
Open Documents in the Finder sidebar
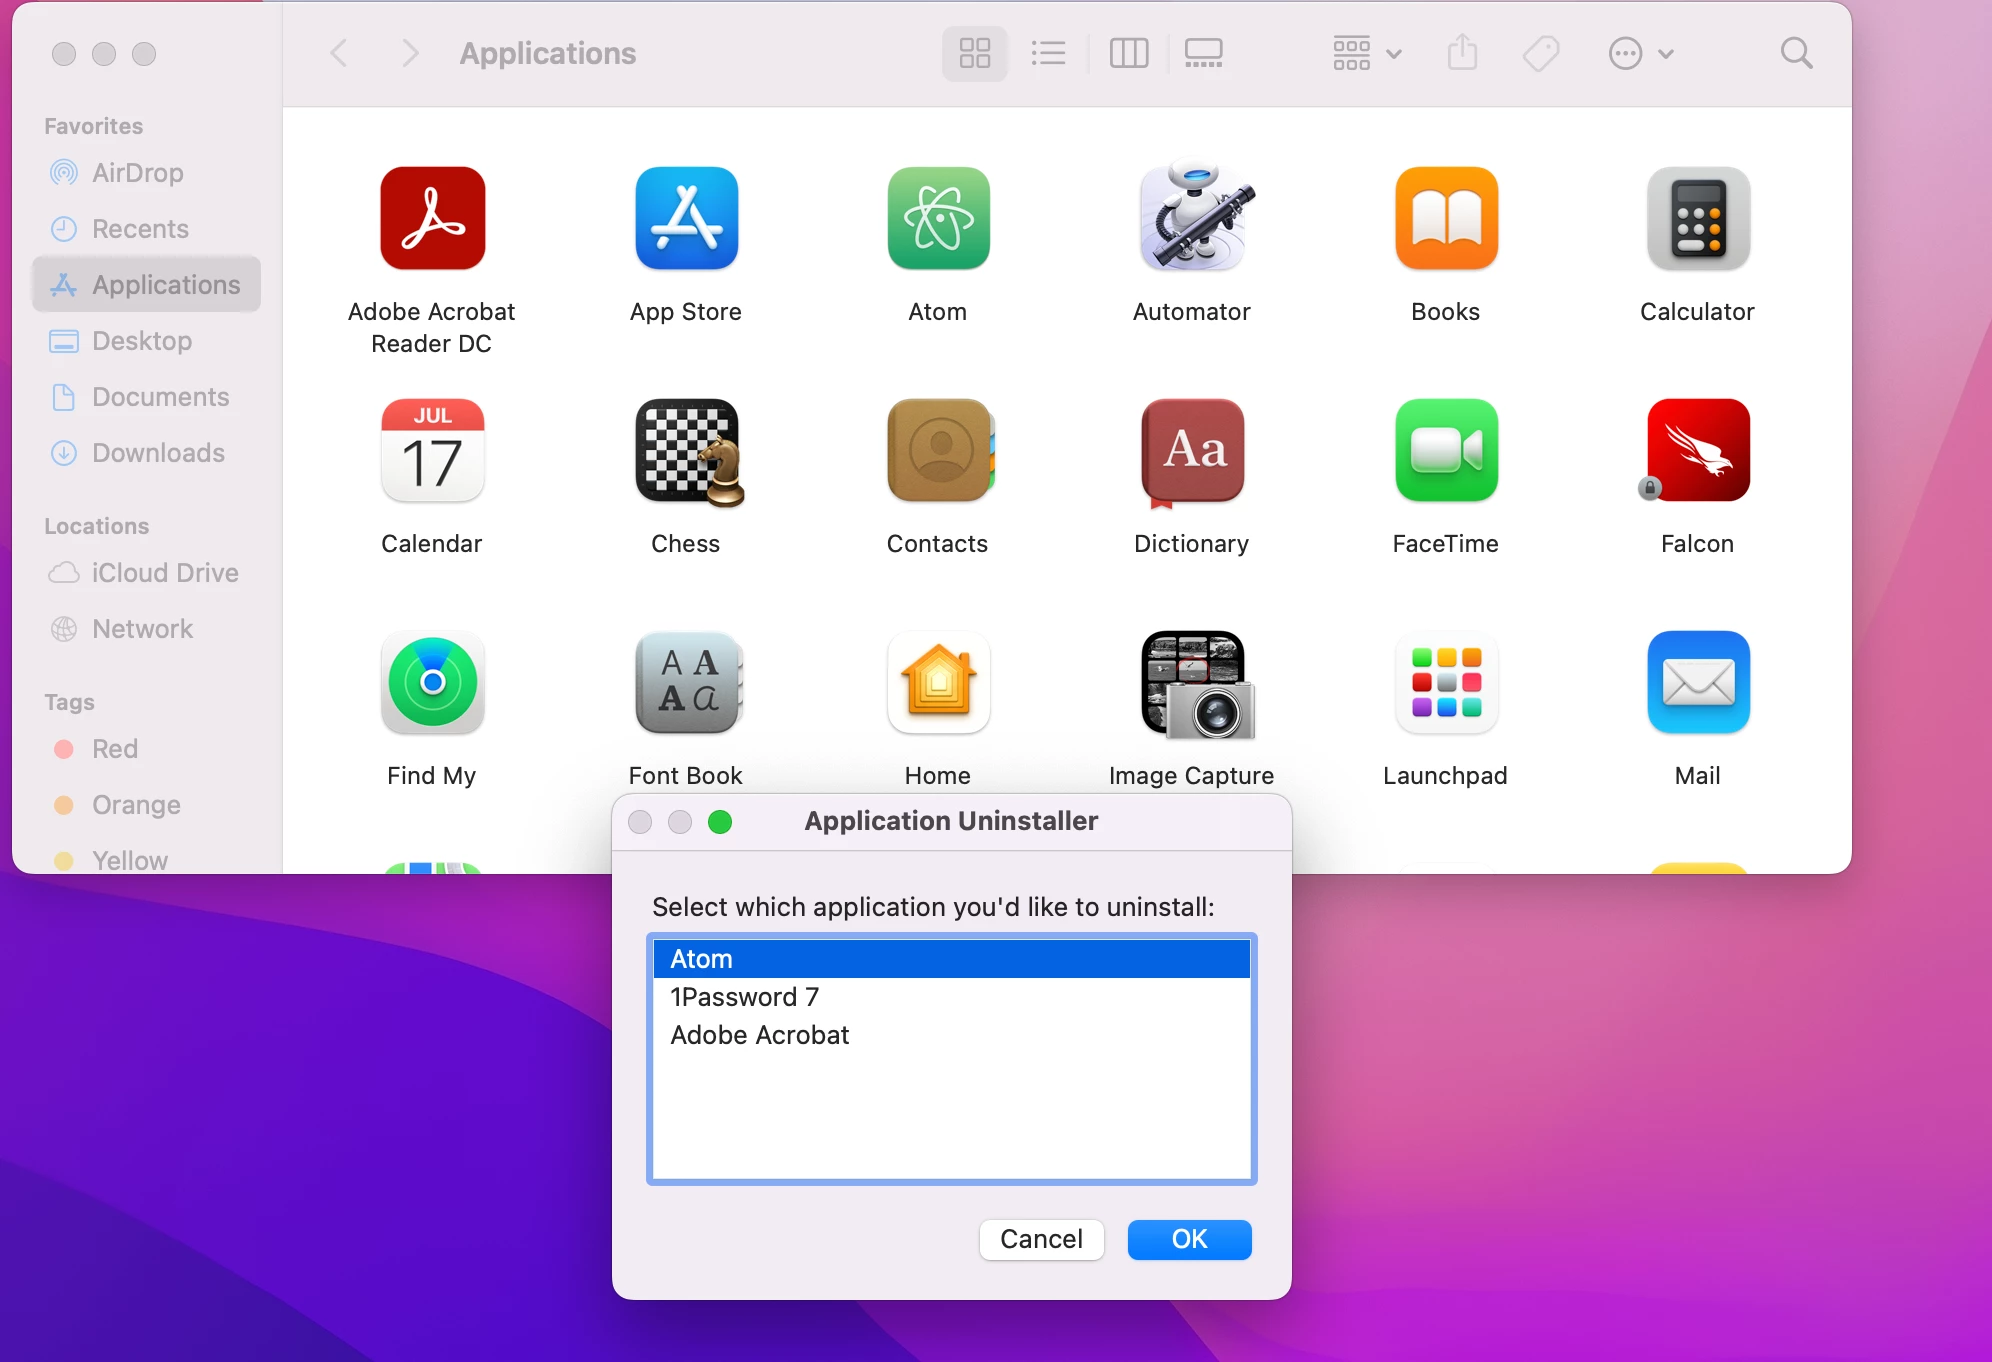pyautogui.click(x=146, y=397)
